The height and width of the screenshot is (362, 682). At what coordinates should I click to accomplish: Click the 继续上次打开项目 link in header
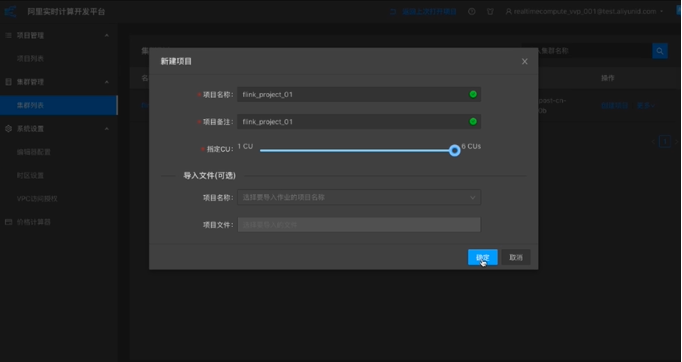429,12
